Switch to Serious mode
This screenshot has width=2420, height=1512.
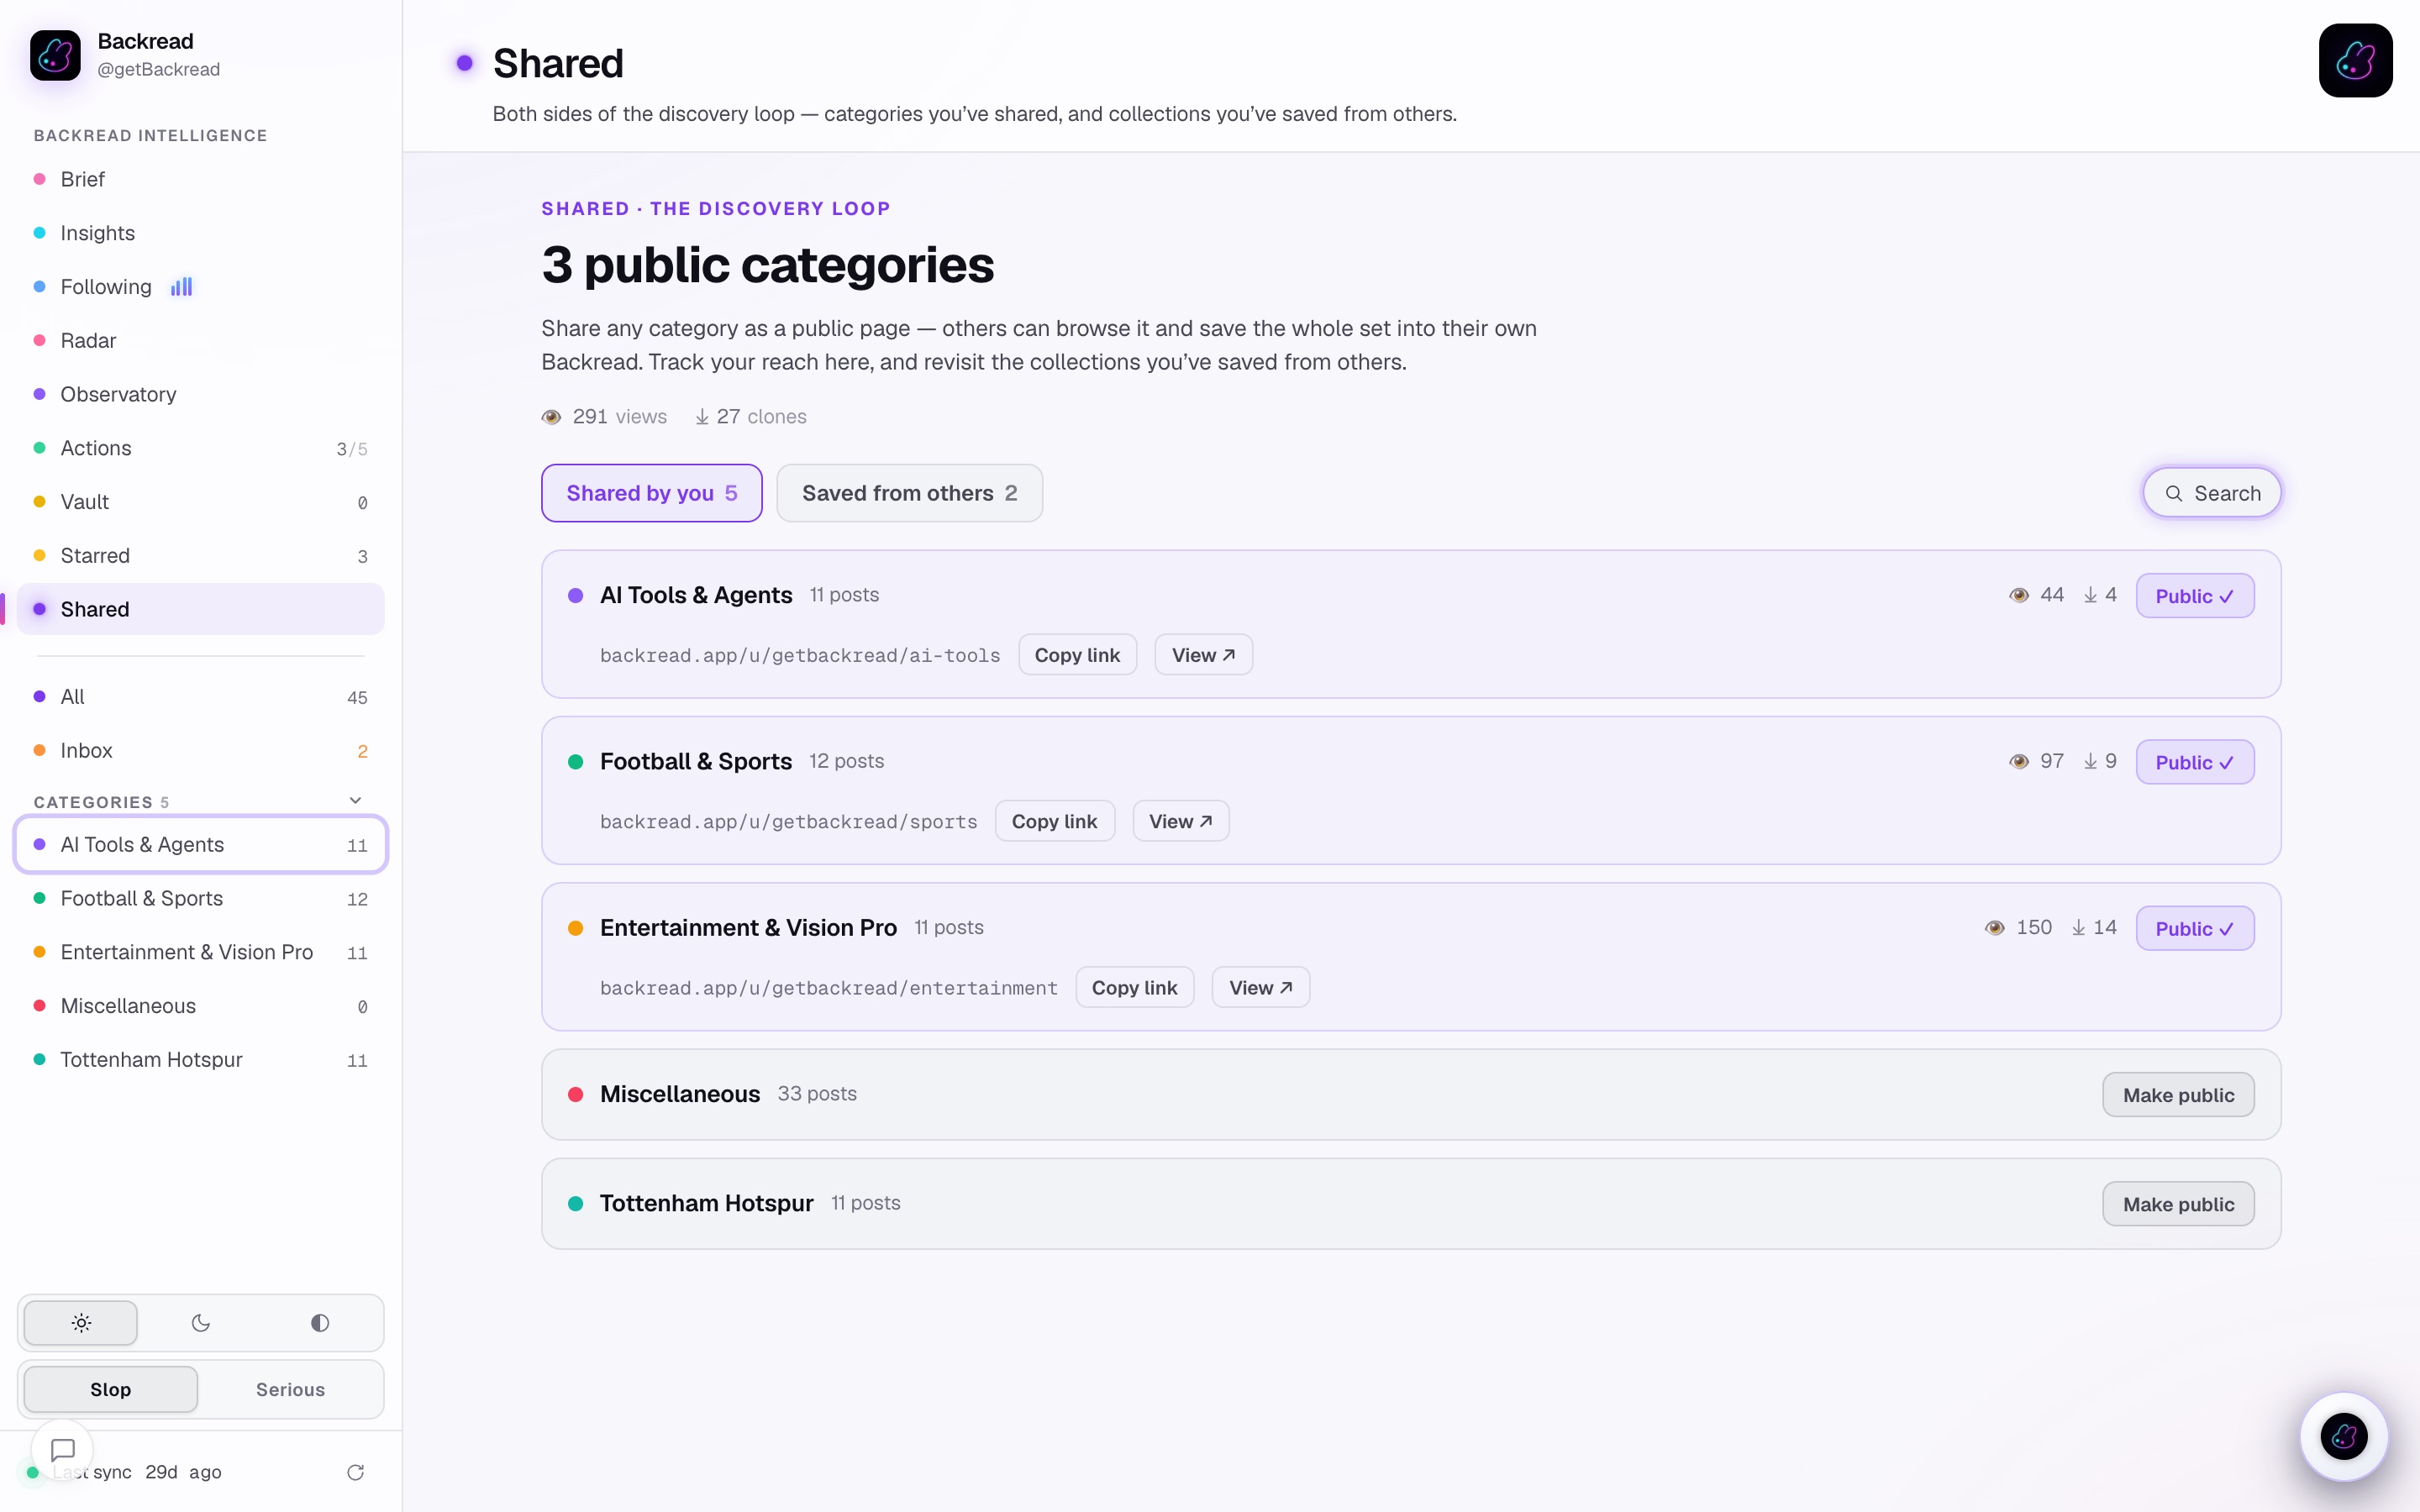click(x=290, y=1389)
